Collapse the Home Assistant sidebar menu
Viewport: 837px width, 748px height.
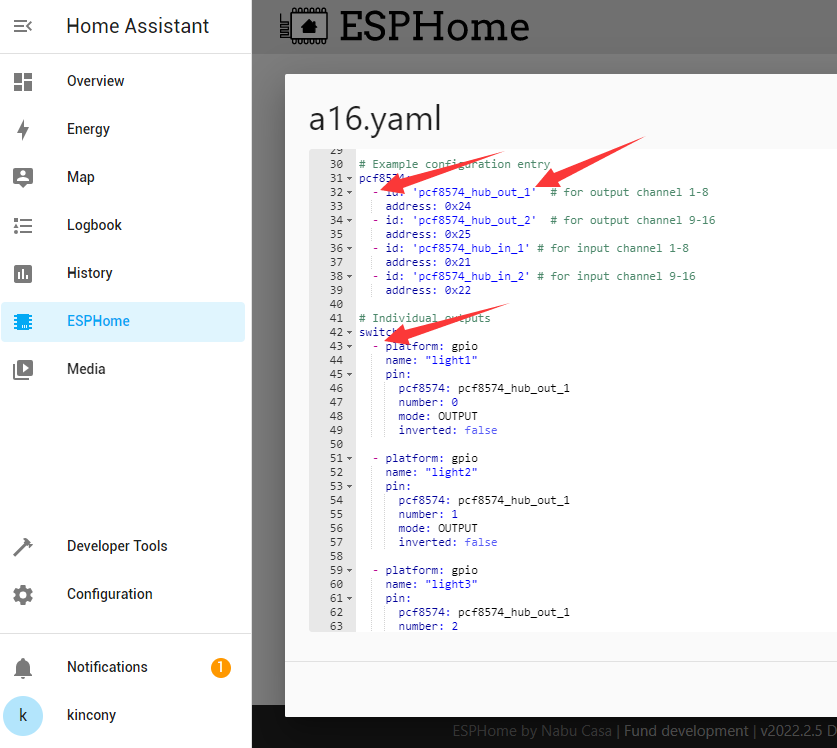(23, 27)
